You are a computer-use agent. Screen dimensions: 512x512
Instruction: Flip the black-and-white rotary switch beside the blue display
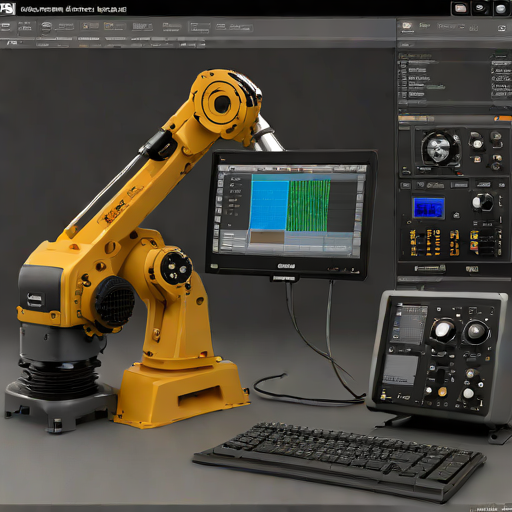pyautogui.click(x=482, y=202)
